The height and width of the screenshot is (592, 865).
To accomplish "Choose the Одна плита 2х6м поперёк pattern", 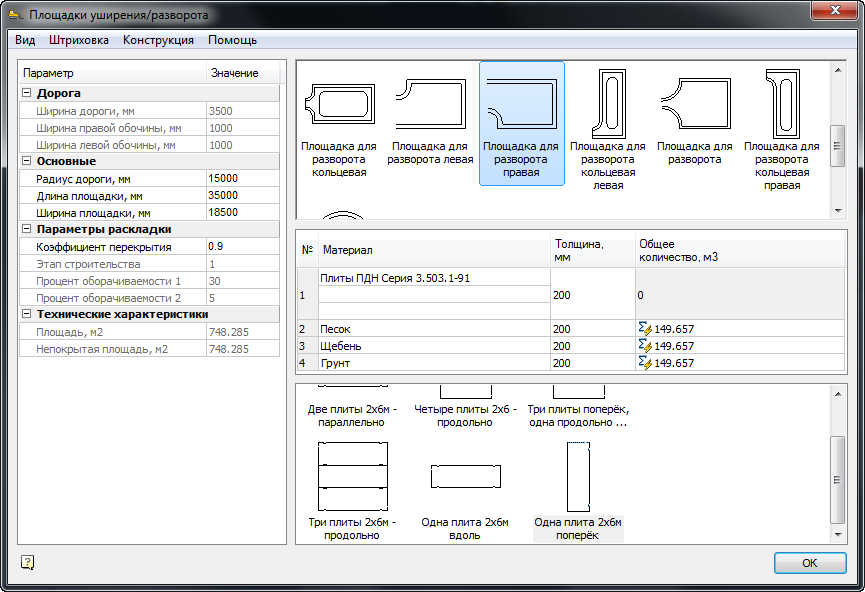I will coord(578,490).
